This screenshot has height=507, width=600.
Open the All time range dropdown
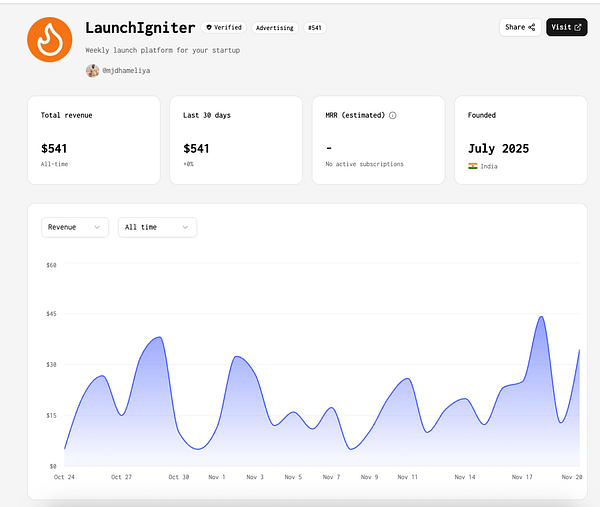[157, 227]
